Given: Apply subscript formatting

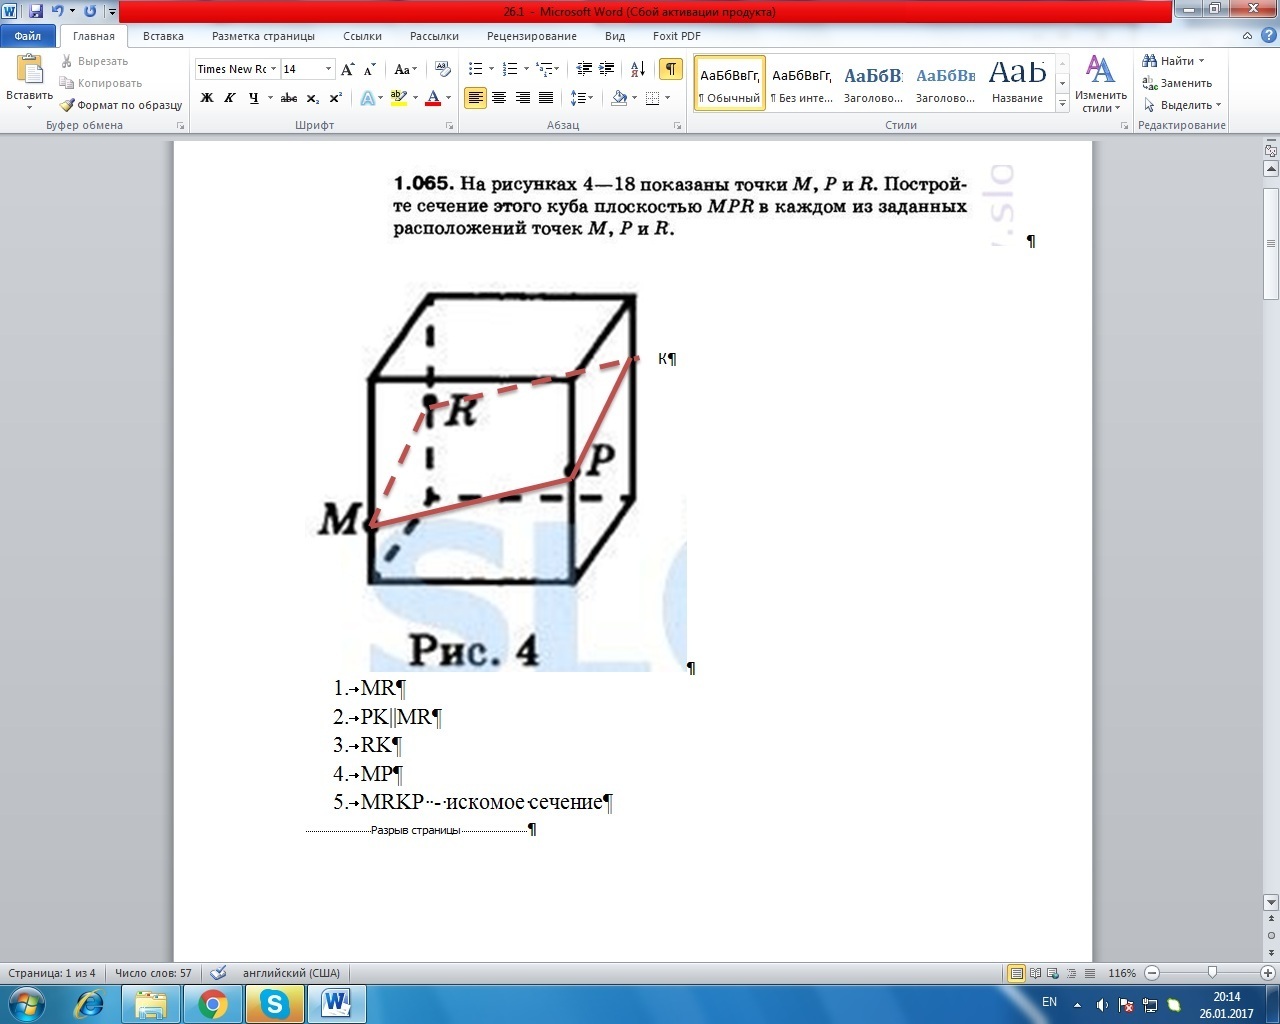Looking at the screenshot, I should (x=313, y=97).
